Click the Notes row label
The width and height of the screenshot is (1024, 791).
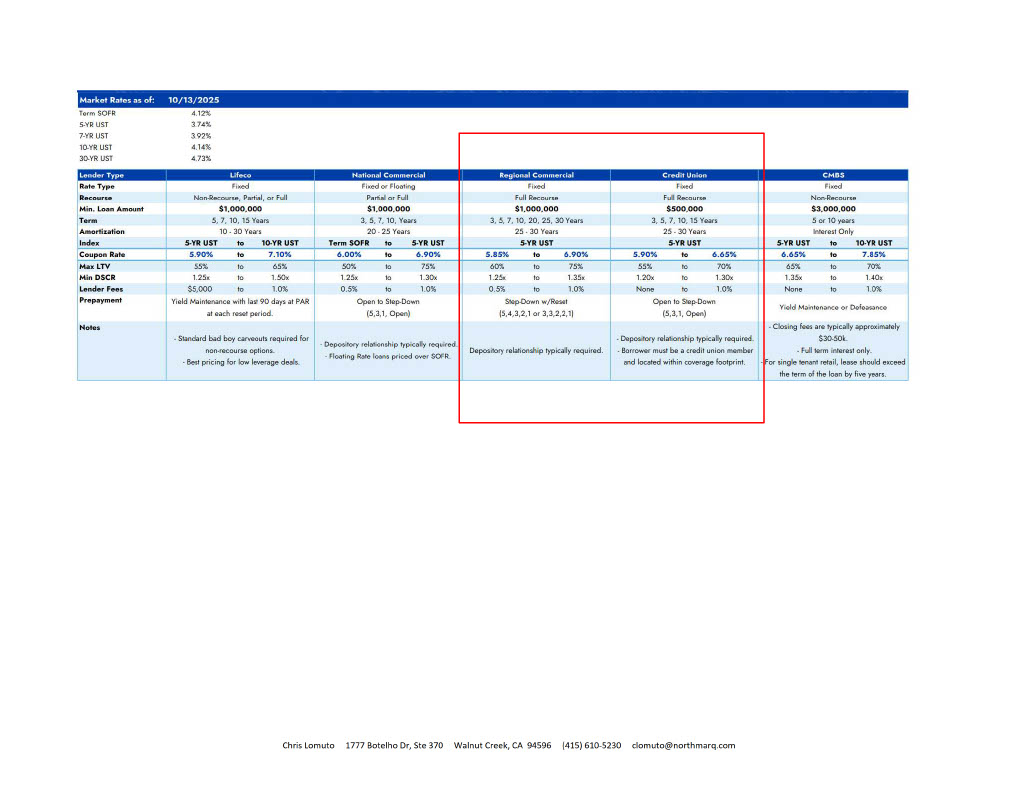point(89,327)
